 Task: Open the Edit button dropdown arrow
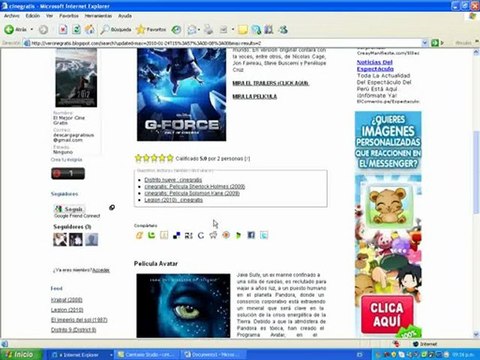233,30
